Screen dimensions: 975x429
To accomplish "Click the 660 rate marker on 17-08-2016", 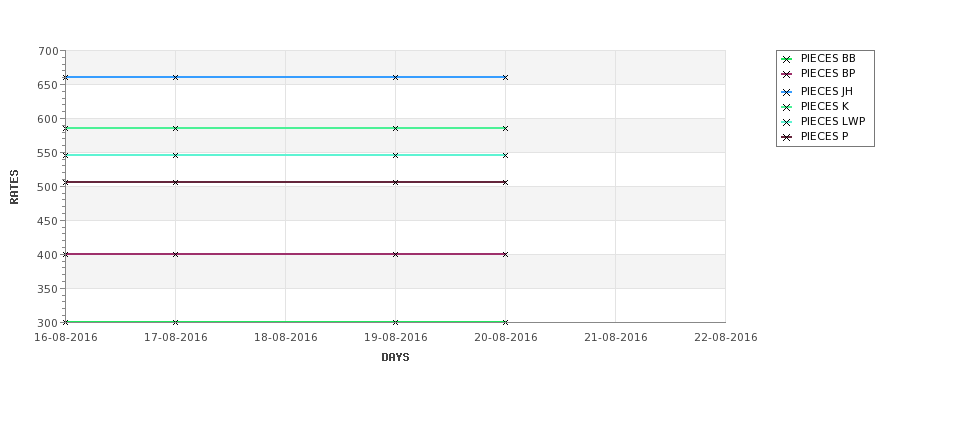I will click(175, 77).
